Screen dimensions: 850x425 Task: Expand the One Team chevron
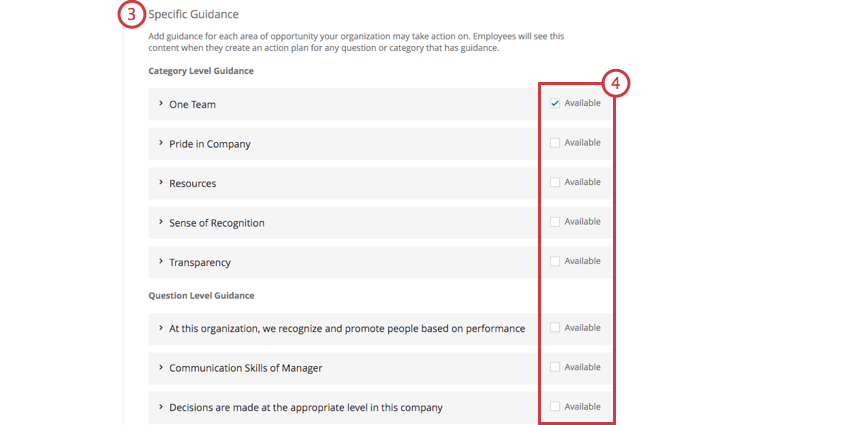[x=160, y=104]
